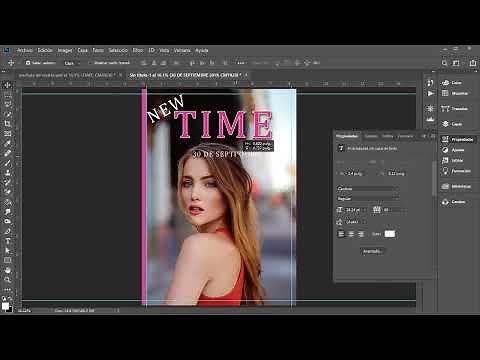The height and width of the screenshot is (360, 480).
Task: Select the Path Selection tool
Action: click(7, 250)
